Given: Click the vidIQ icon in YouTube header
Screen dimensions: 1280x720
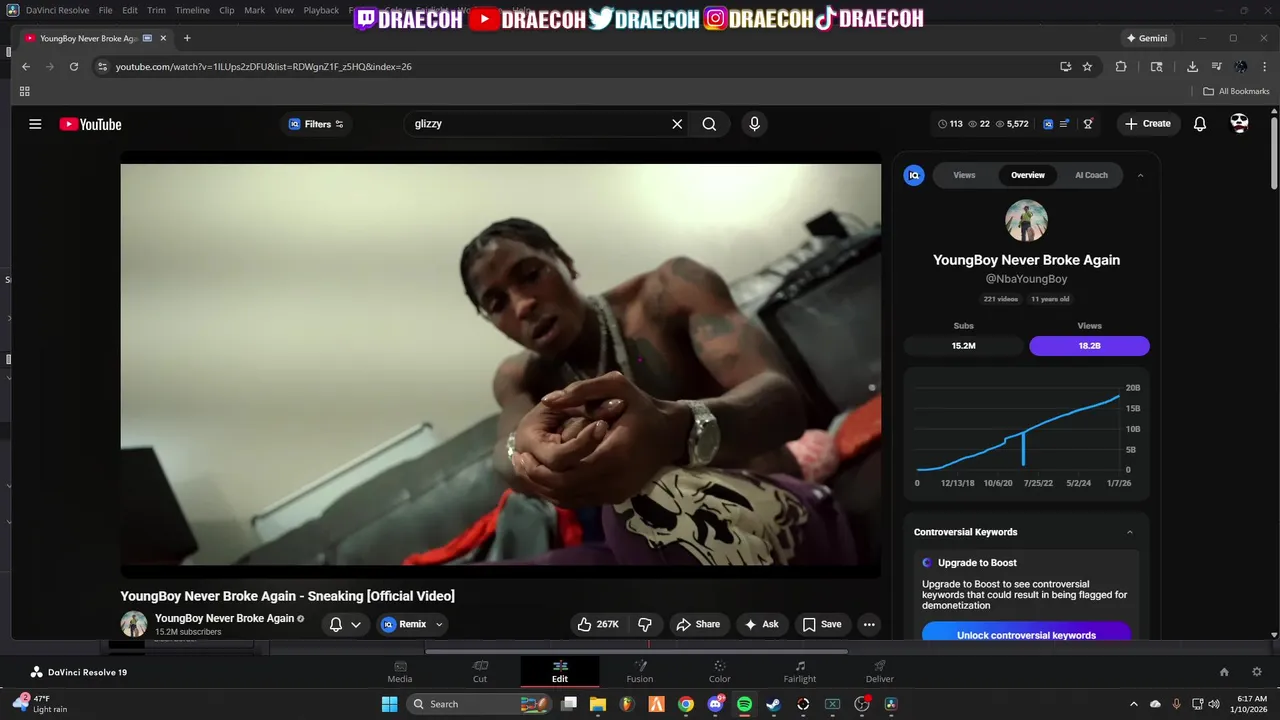Looking at the screenshot, I should [1048, 124].
